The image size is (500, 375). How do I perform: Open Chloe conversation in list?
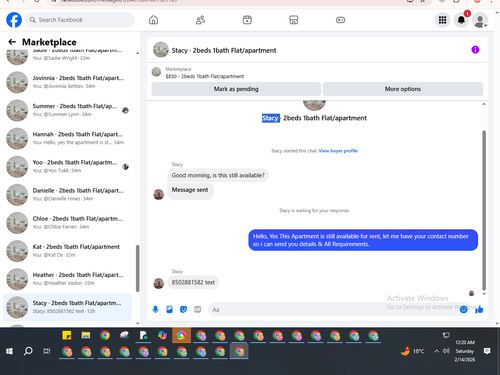point(67,223)
